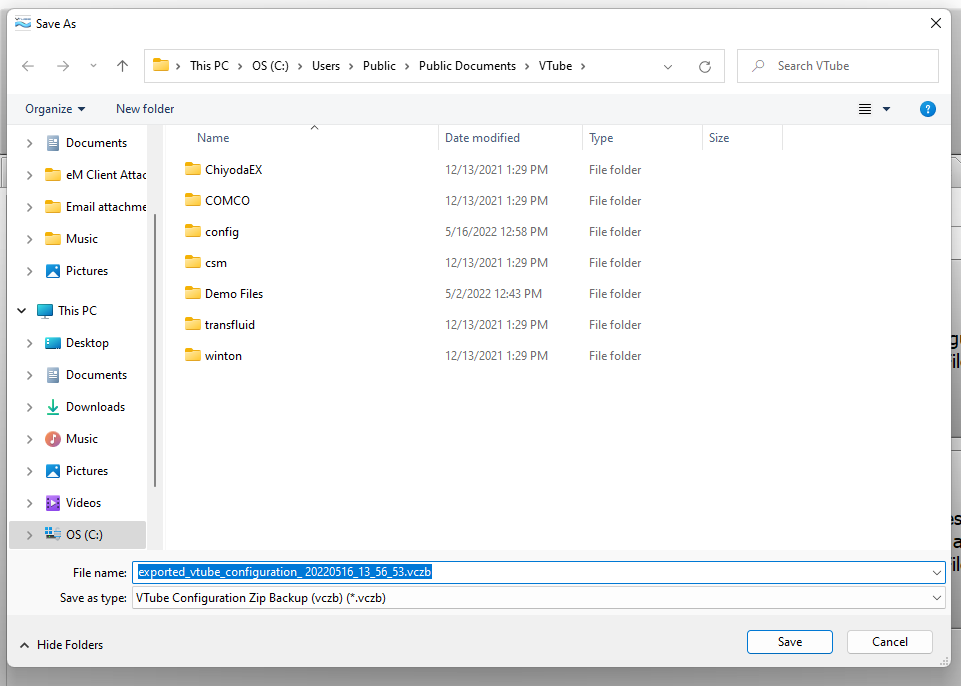Click Hide Folders toggle
The image size is (961, 686).
62,645
